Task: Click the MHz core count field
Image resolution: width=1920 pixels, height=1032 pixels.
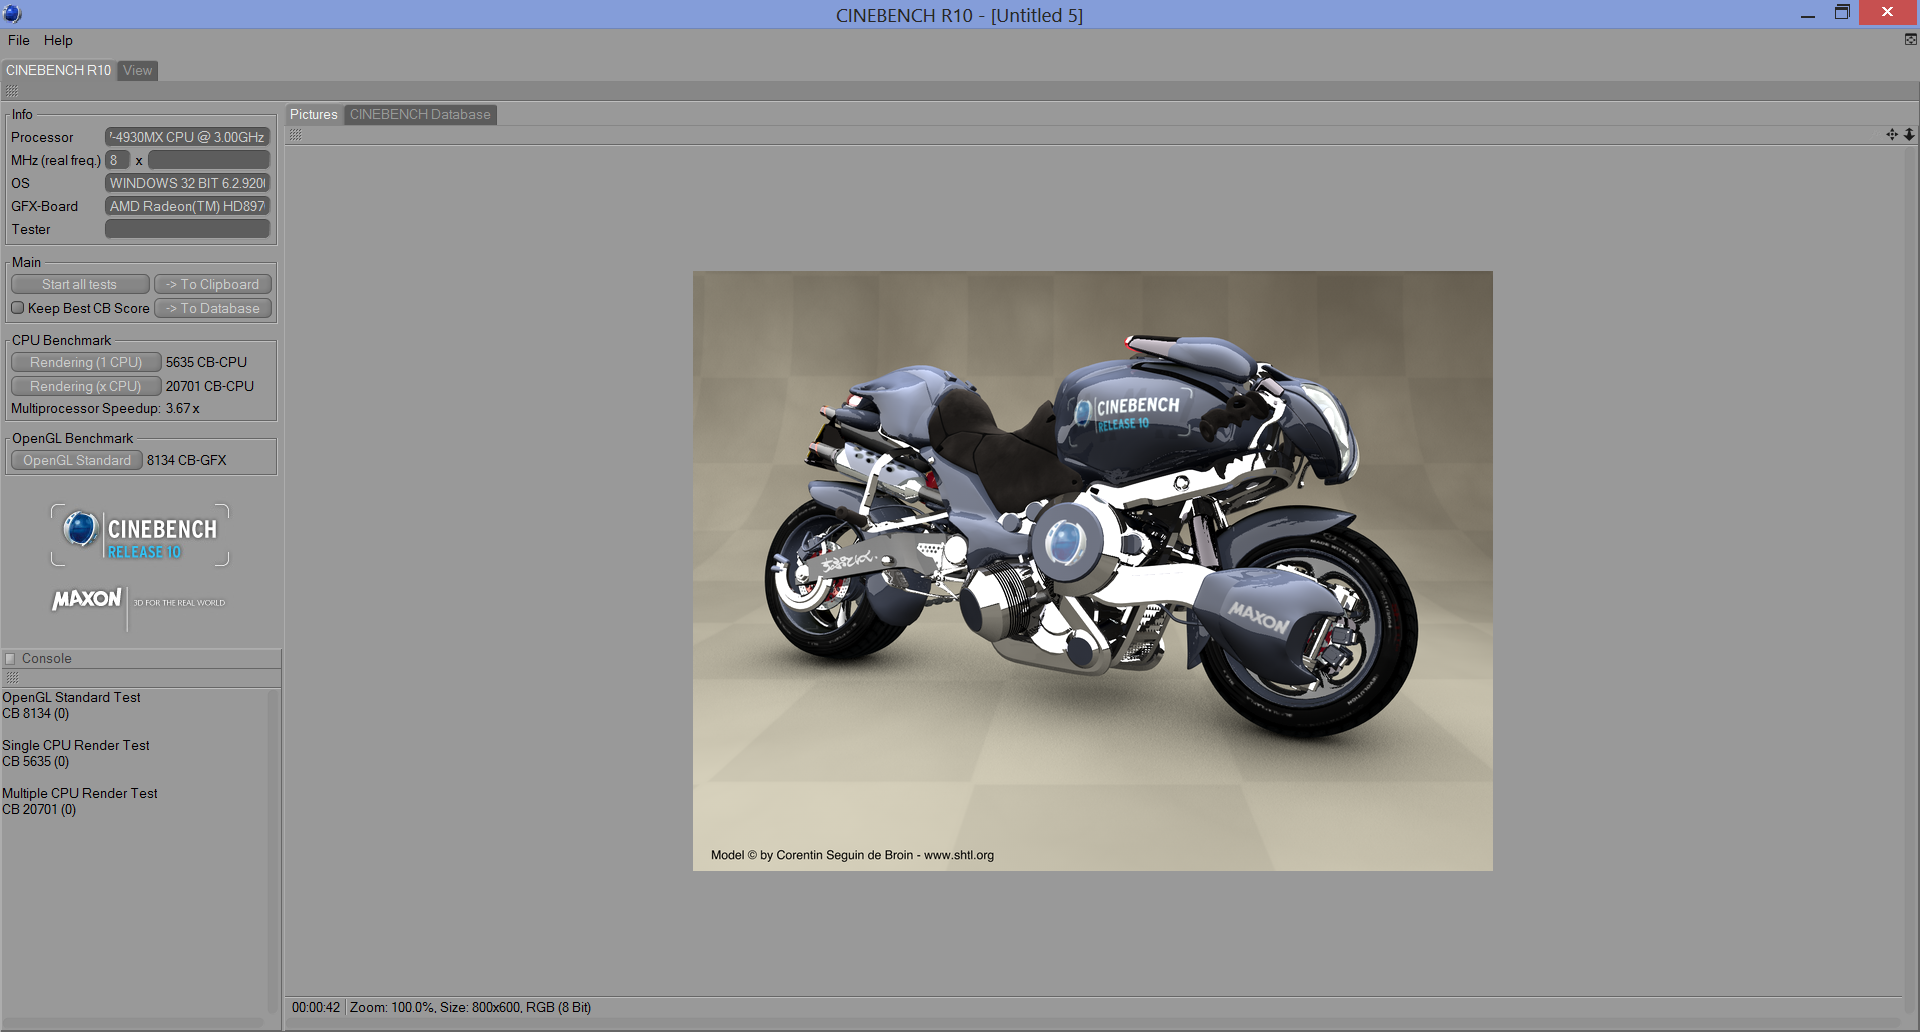Action: click(x=117, y=160)
